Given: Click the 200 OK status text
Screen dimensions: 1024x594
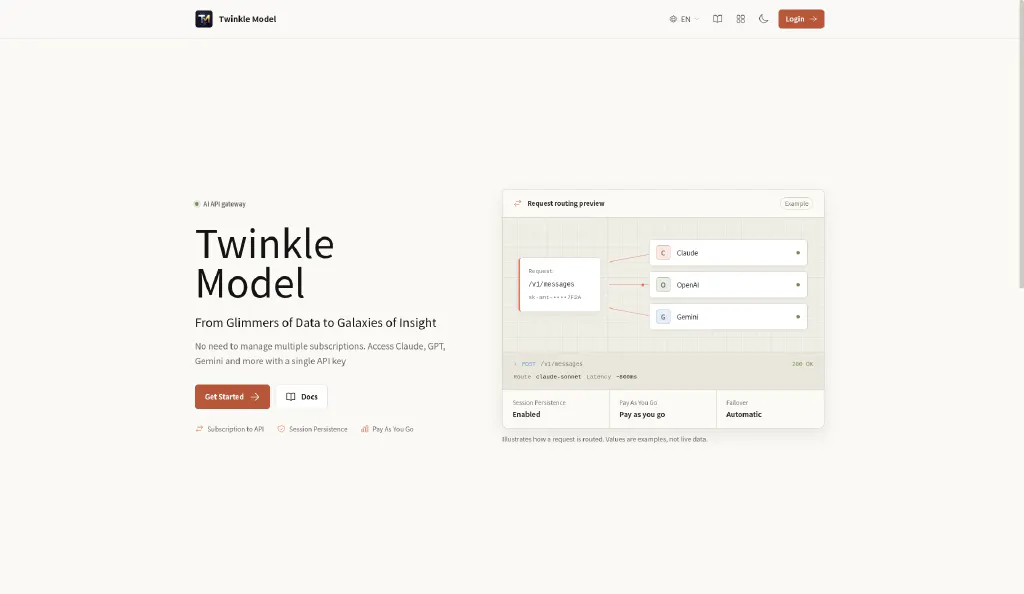Looking at the screenshot, I should point(803,364).
